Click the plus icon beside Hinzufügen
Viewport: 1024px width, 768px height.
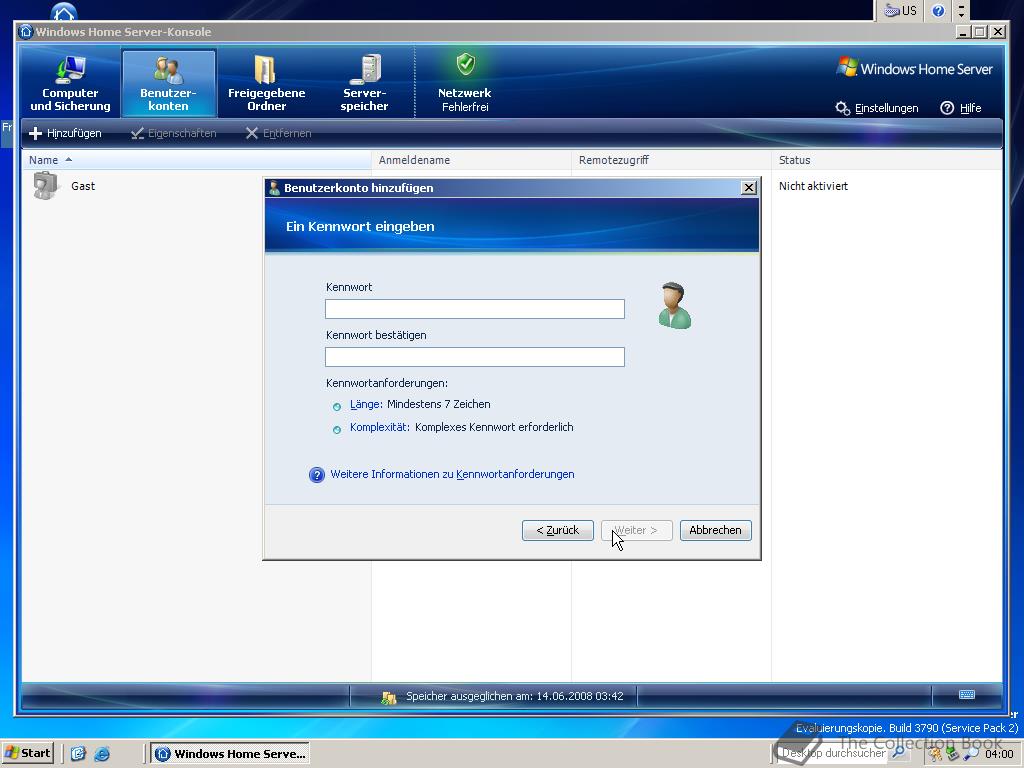pos(35,133)
